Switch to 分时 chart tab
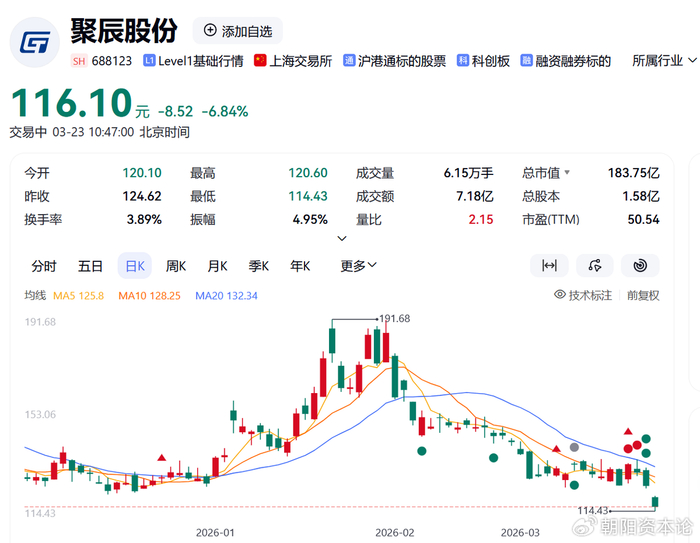 point(44,266)
